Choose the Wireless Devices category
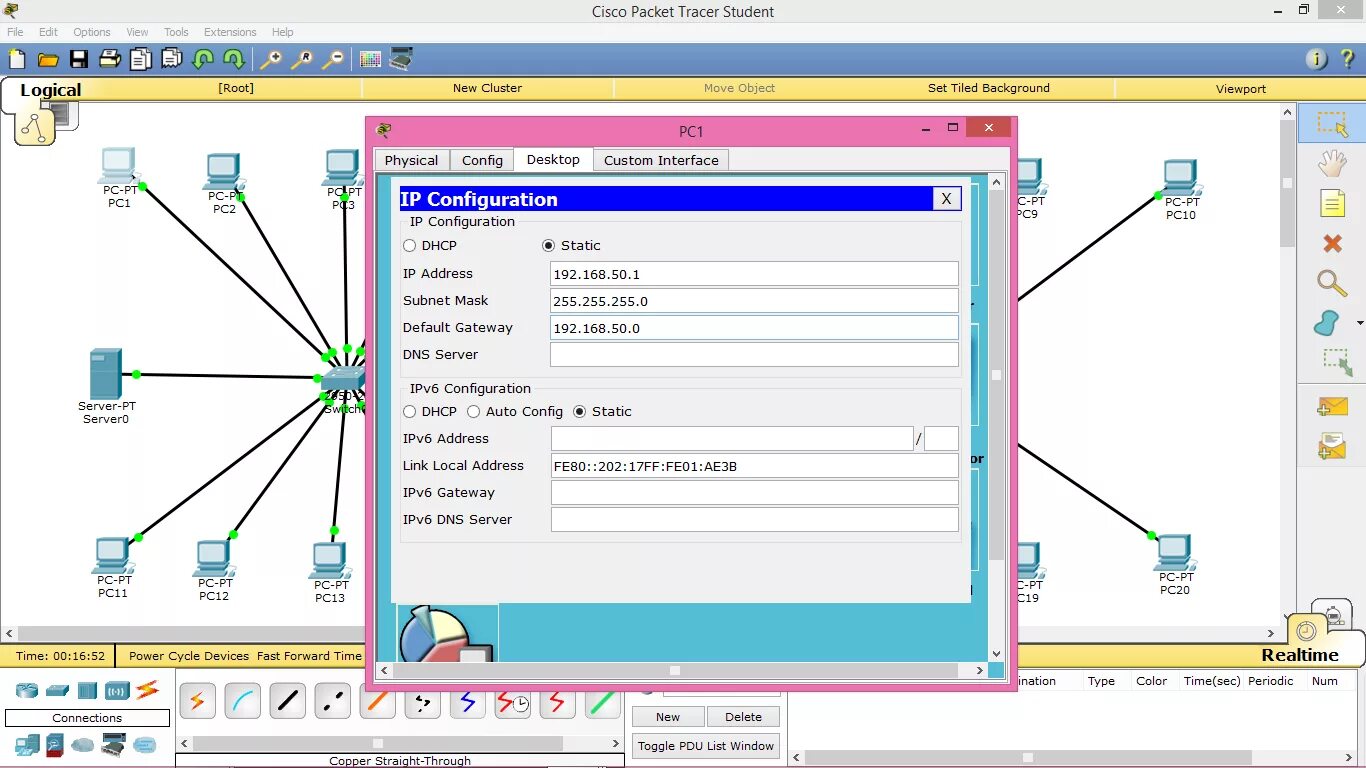 [117, 690]
